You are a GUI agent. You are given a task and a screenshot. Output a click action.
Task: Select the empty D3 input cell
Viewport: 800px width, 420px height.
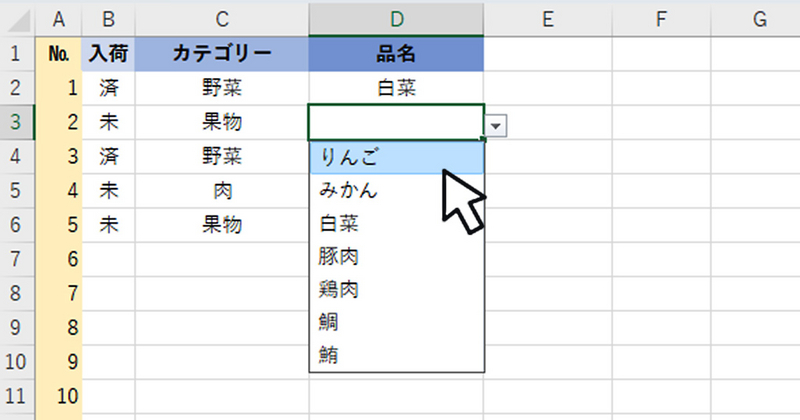[x=396, y=123]
